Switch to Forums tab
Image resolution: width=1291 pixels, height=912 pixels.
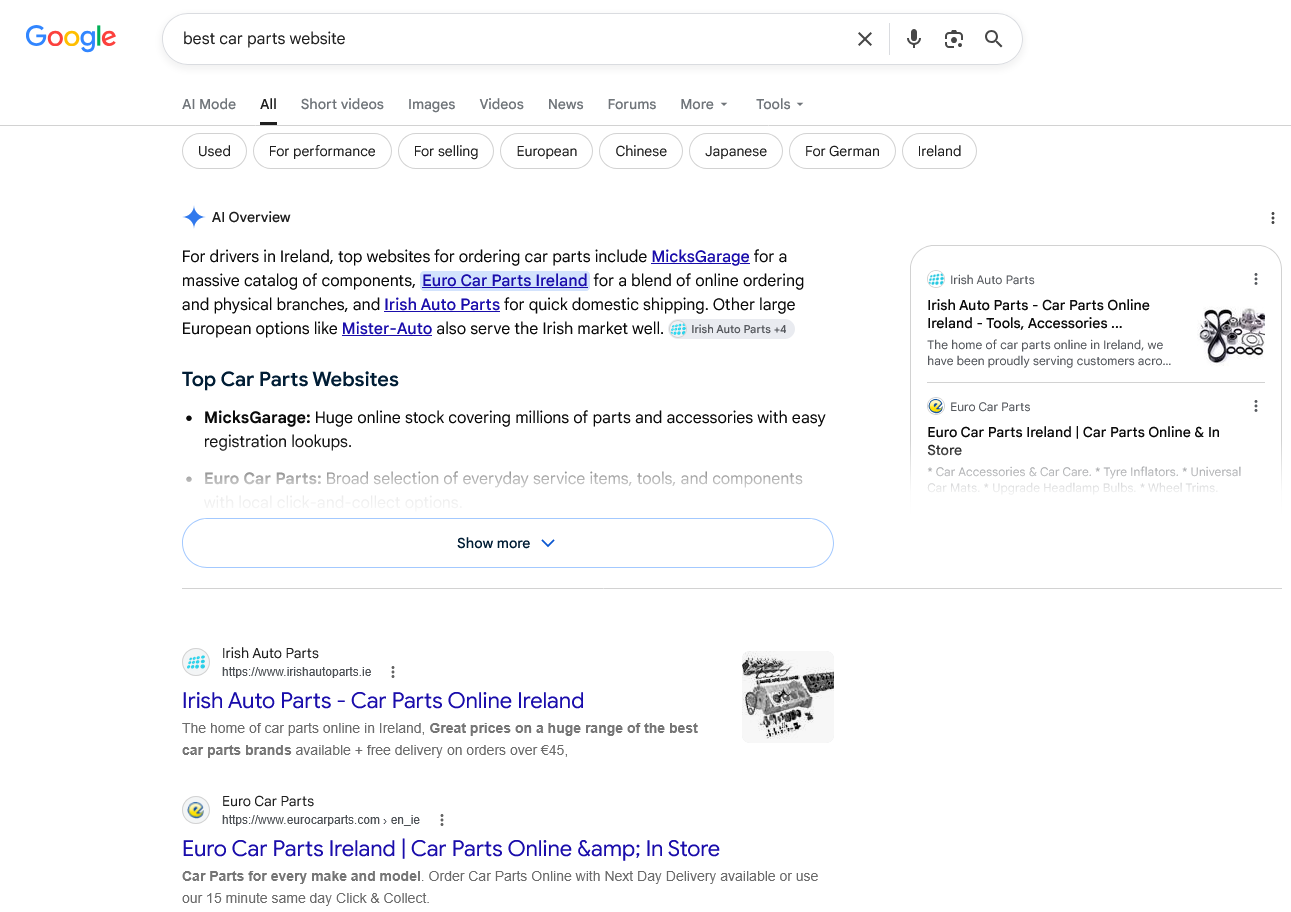(x=632, y=104)
